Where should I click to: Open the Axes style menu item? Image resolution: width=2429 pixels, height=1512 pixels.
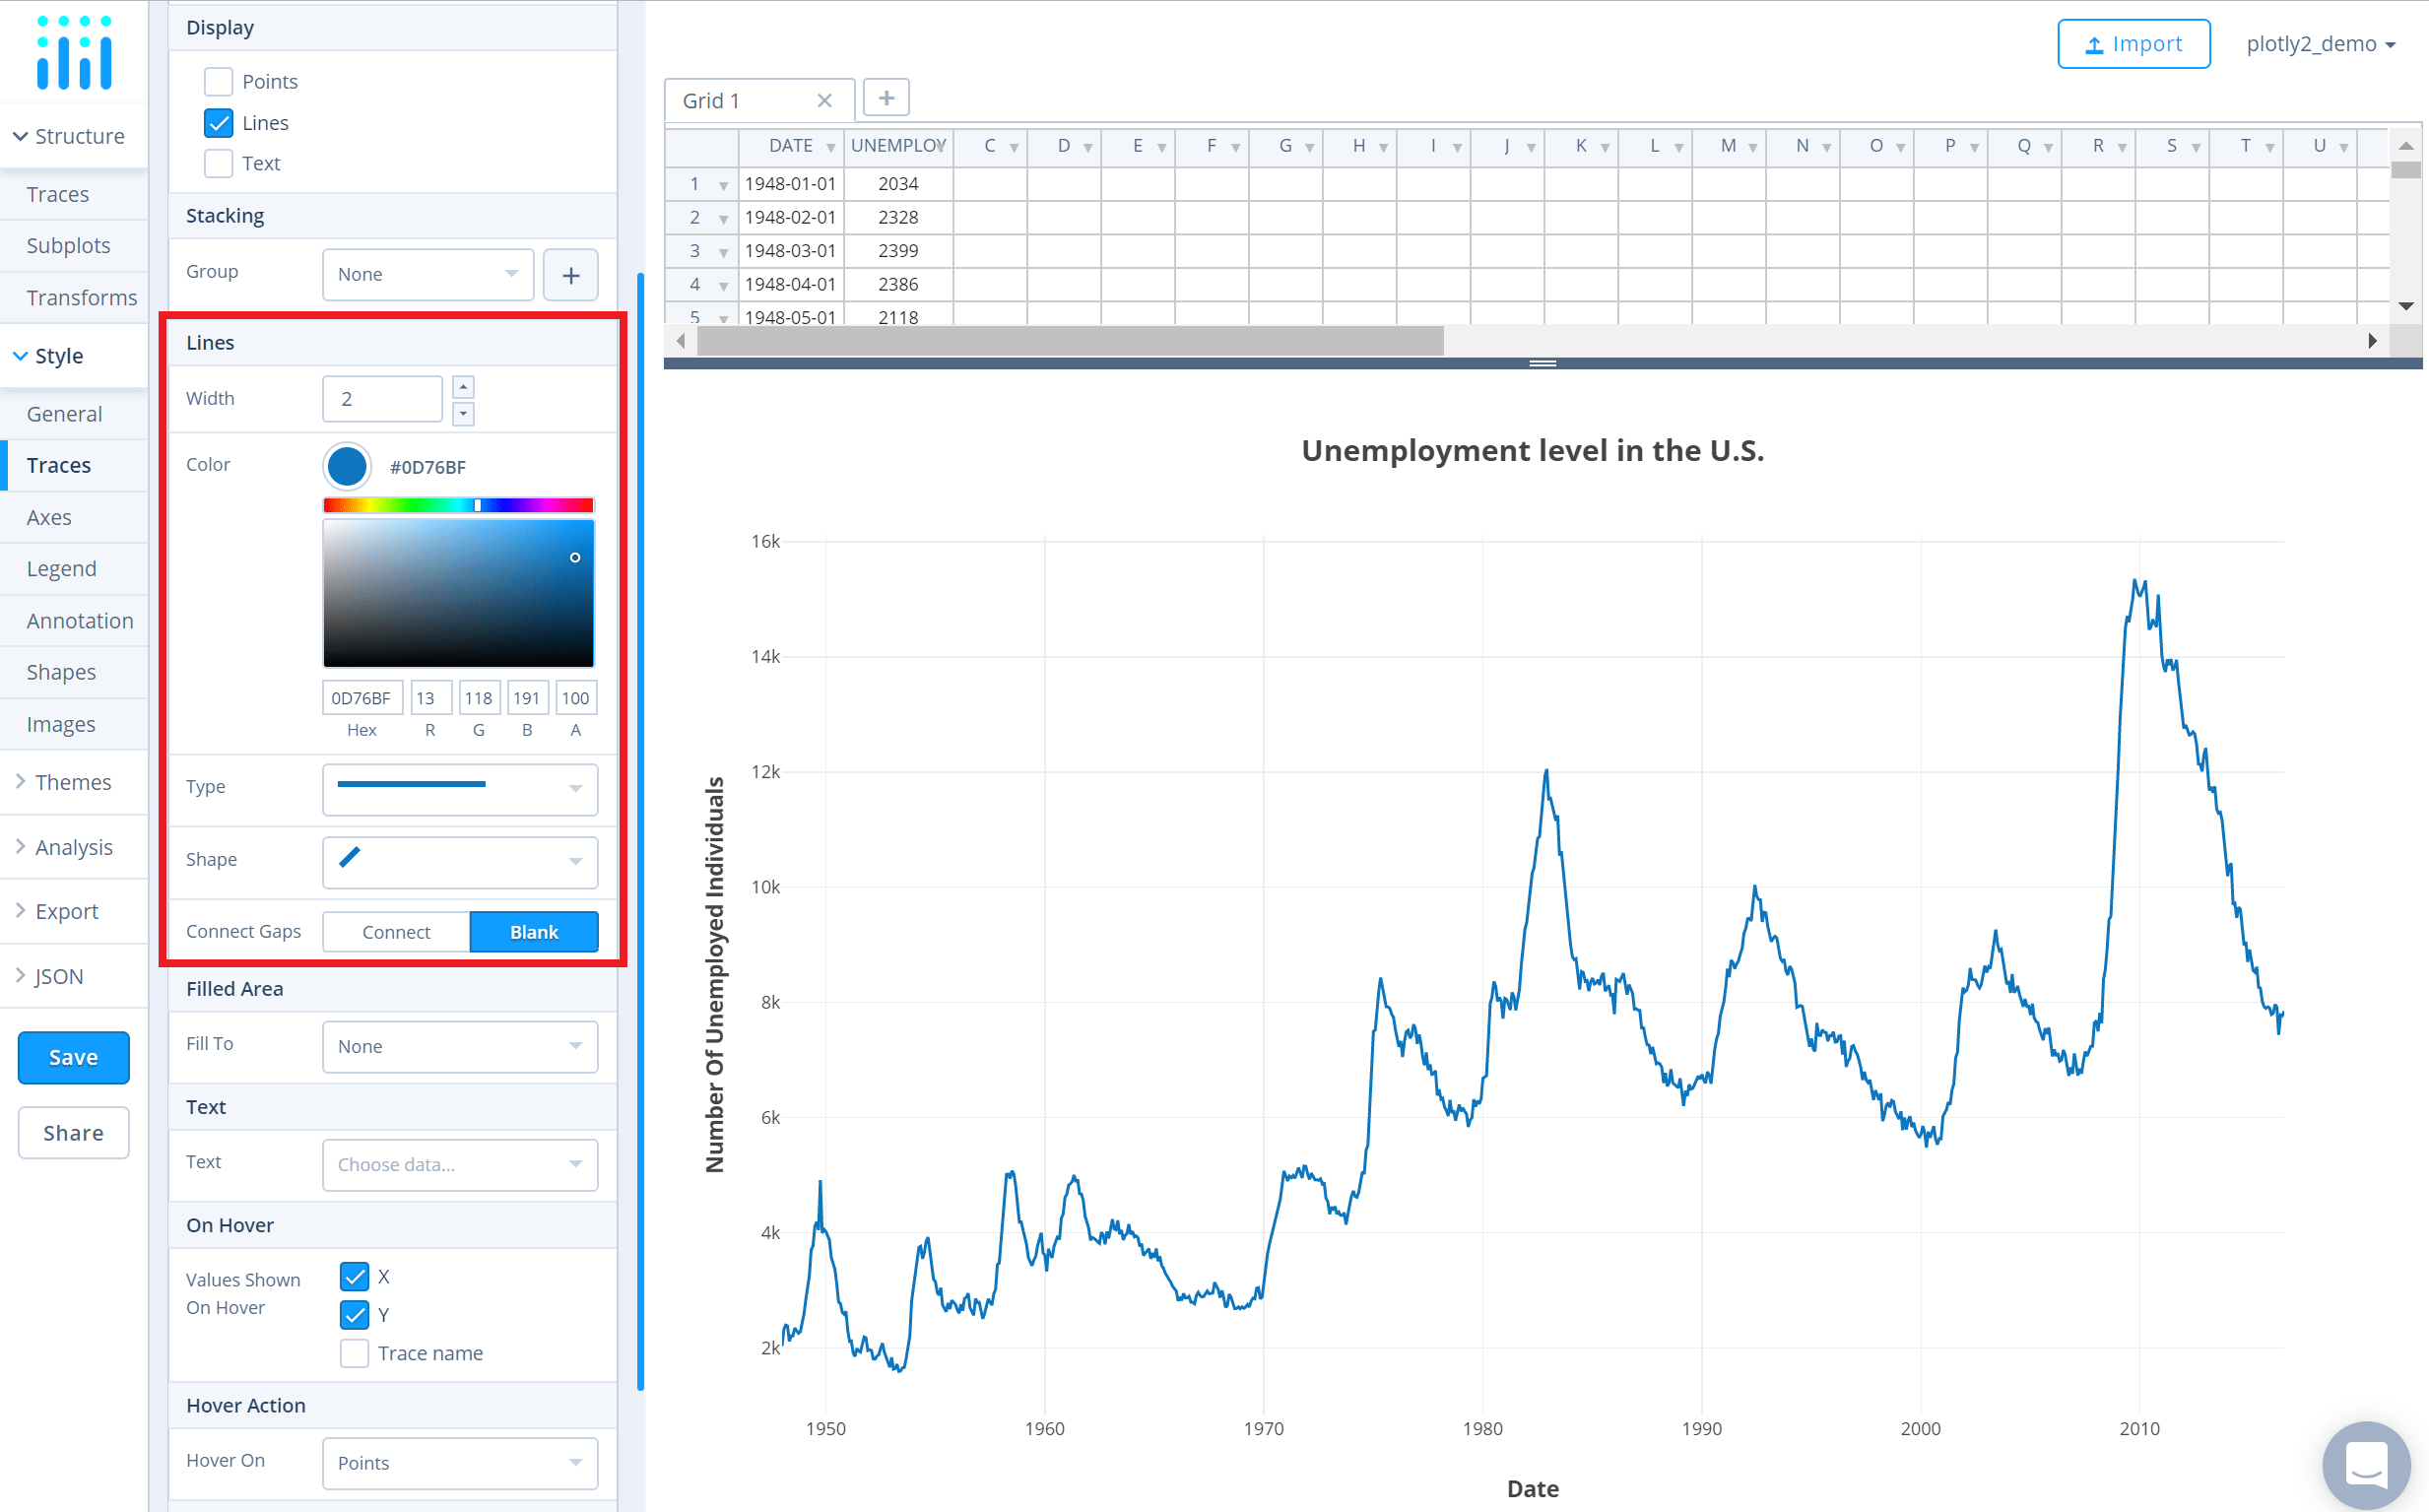tap(49, 517)
